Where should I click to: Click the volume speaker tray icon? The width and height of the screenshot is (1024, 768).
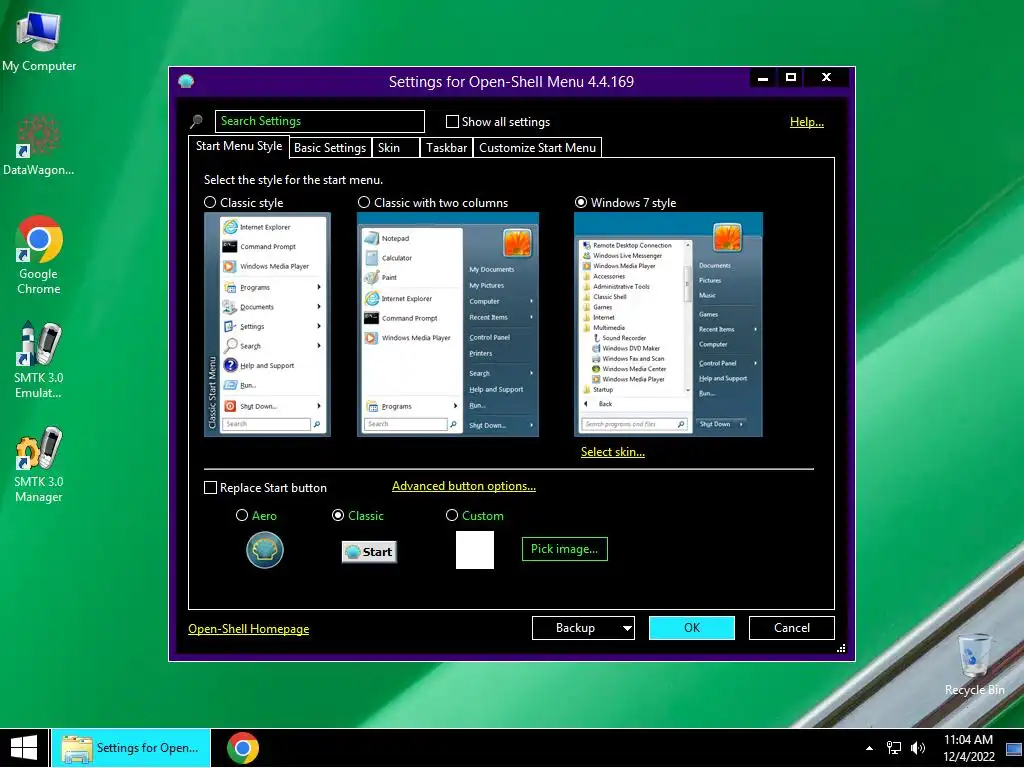[x=918, y=748]
